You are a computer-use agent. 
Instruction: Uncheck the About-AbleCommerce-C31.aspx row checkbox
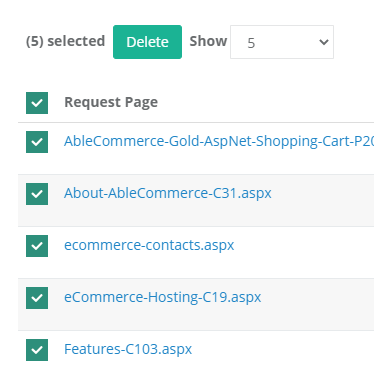[x=37, y=194]
